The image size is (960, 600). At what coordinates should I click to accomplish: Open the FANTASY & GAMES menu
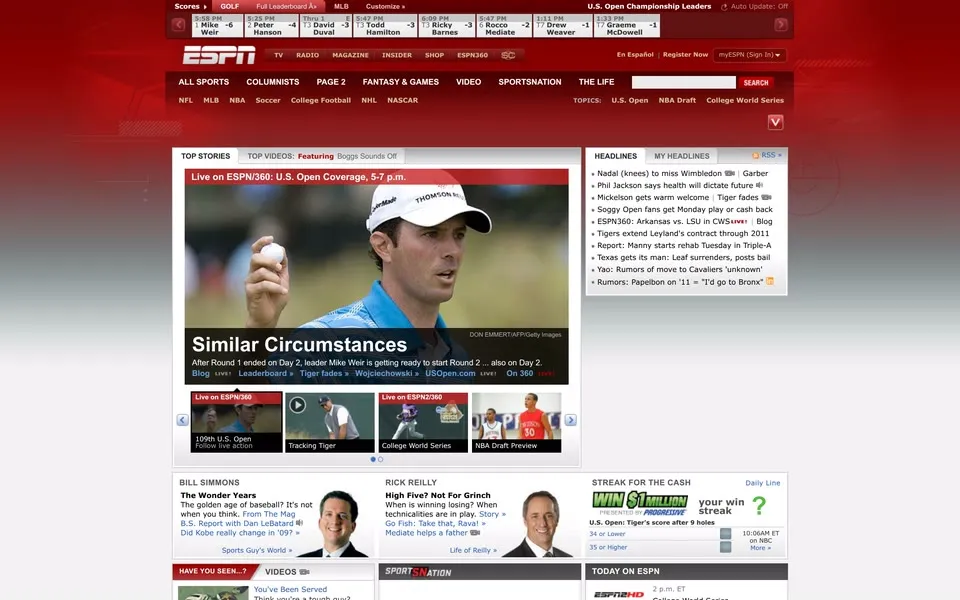(400, 82)
